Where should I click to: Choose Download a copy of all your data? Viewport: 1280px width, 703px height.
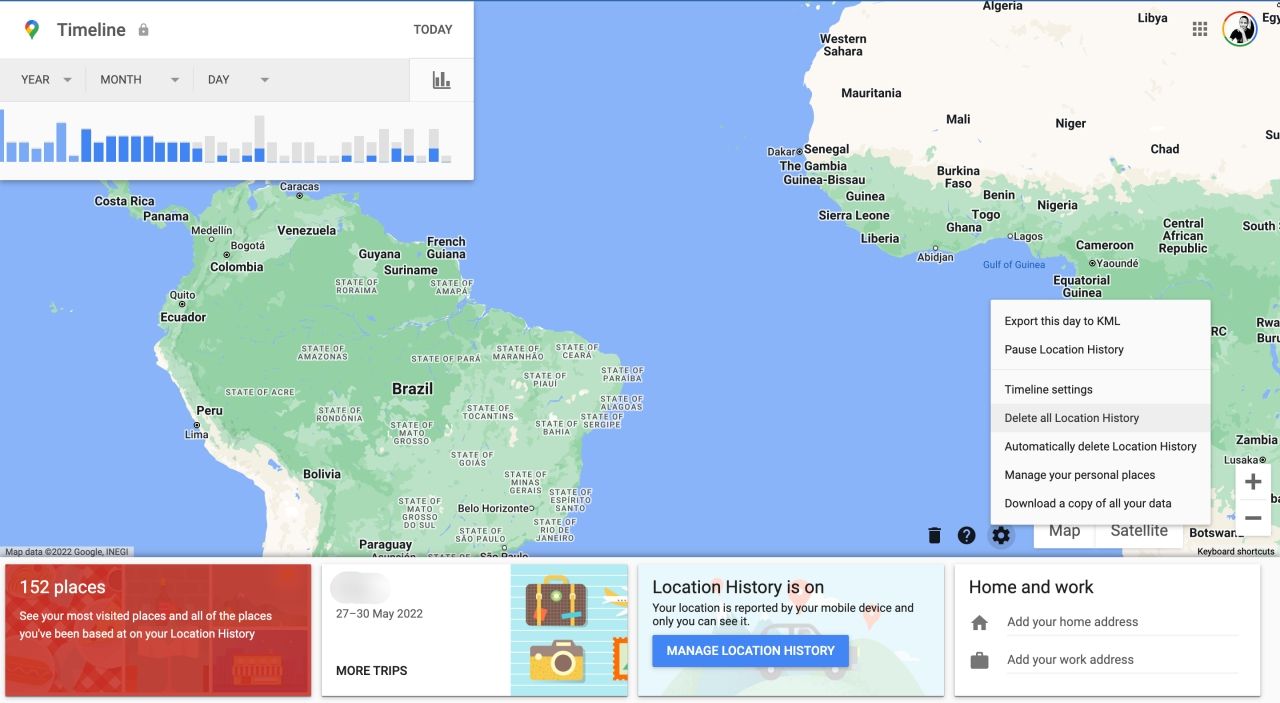(x=1100, y=504)
